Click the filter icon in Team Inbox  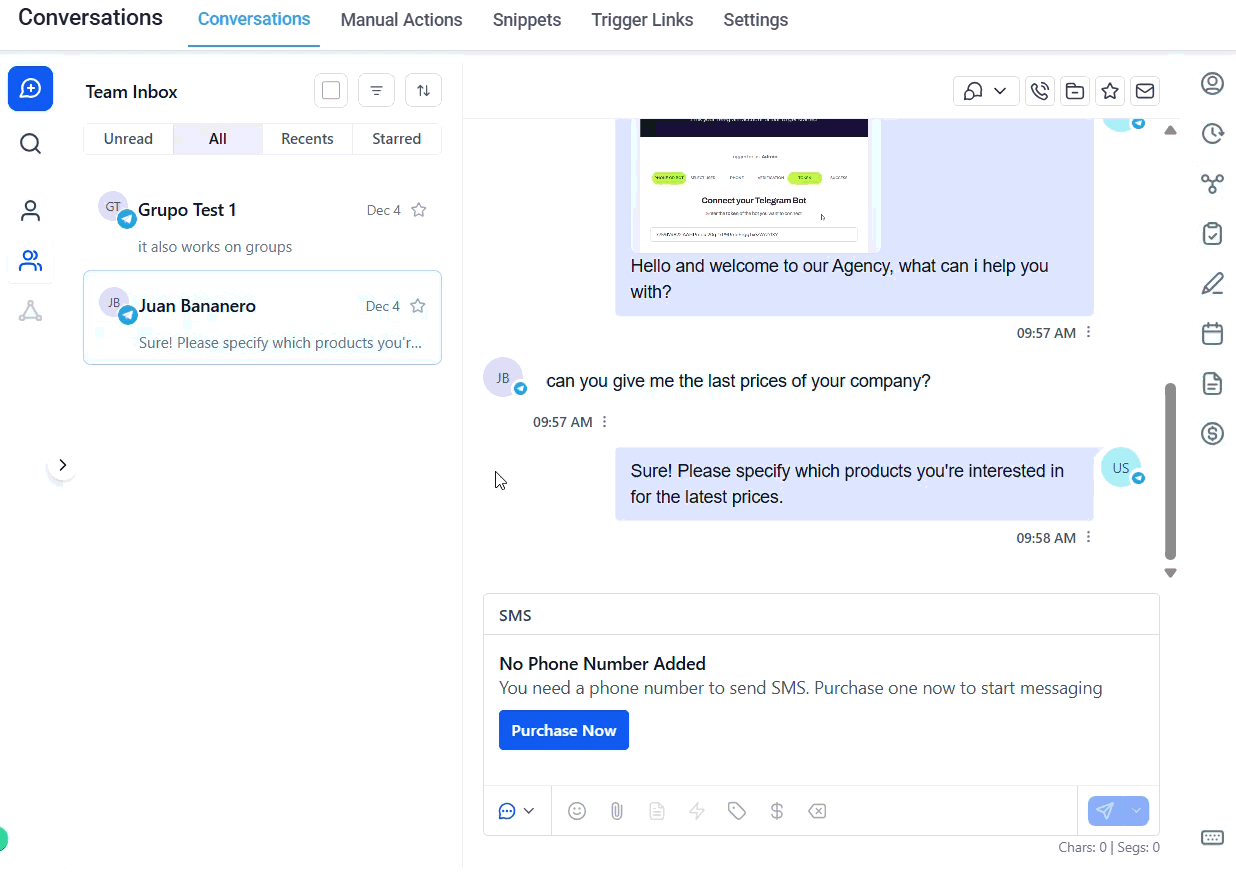pyautogui.click(x=376, y=91)
